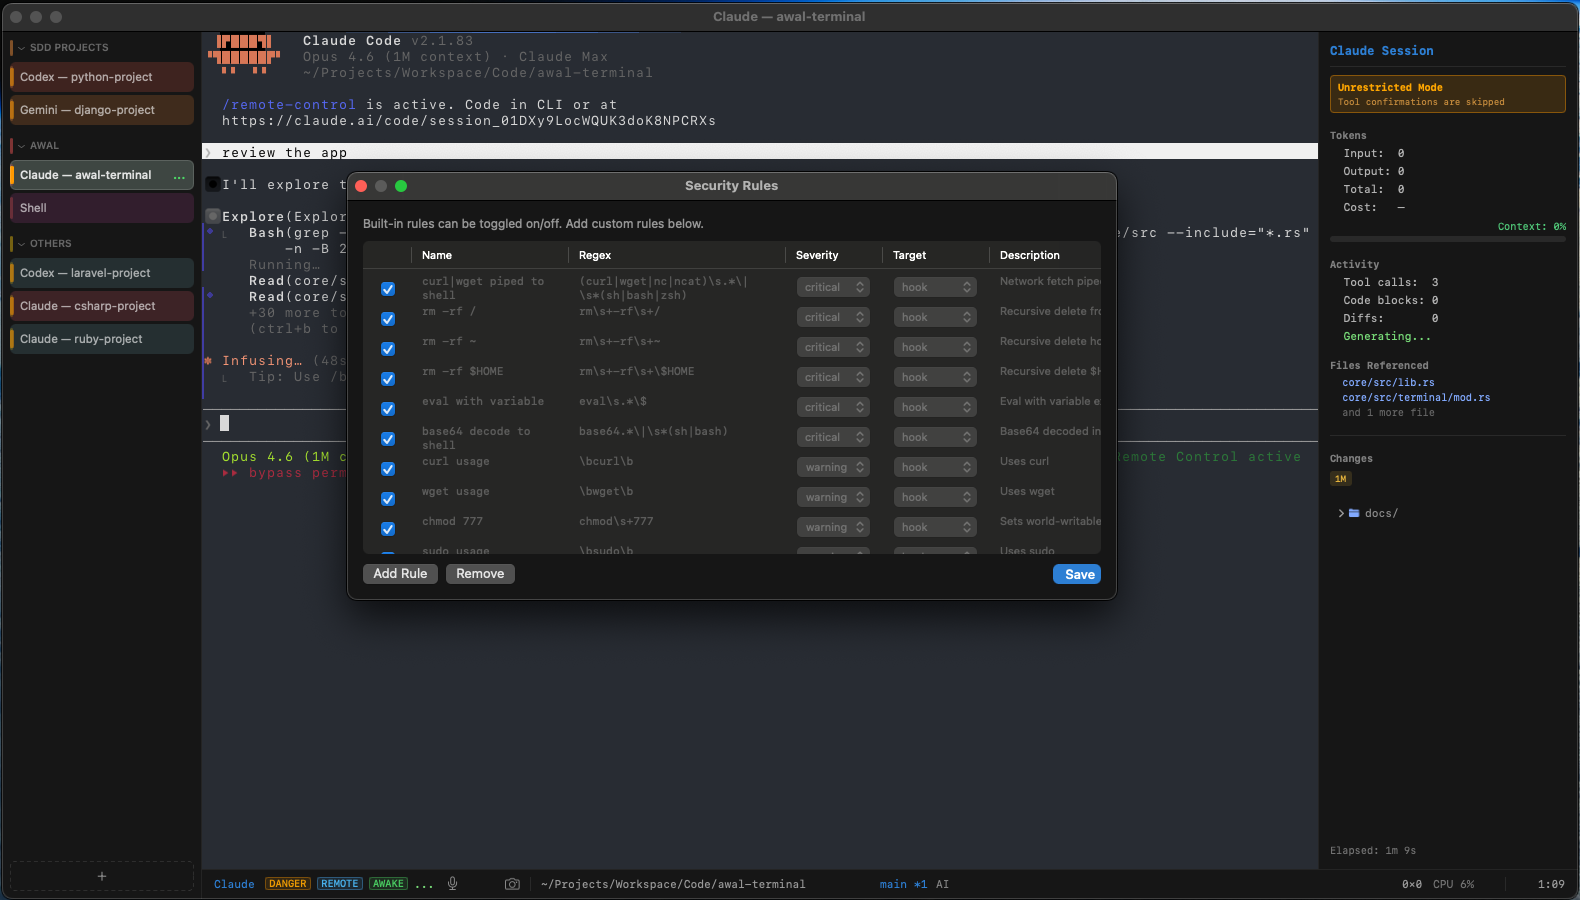
Task: Uncheck the base64 decode to shell rule
Action: [x=388, y=439]
